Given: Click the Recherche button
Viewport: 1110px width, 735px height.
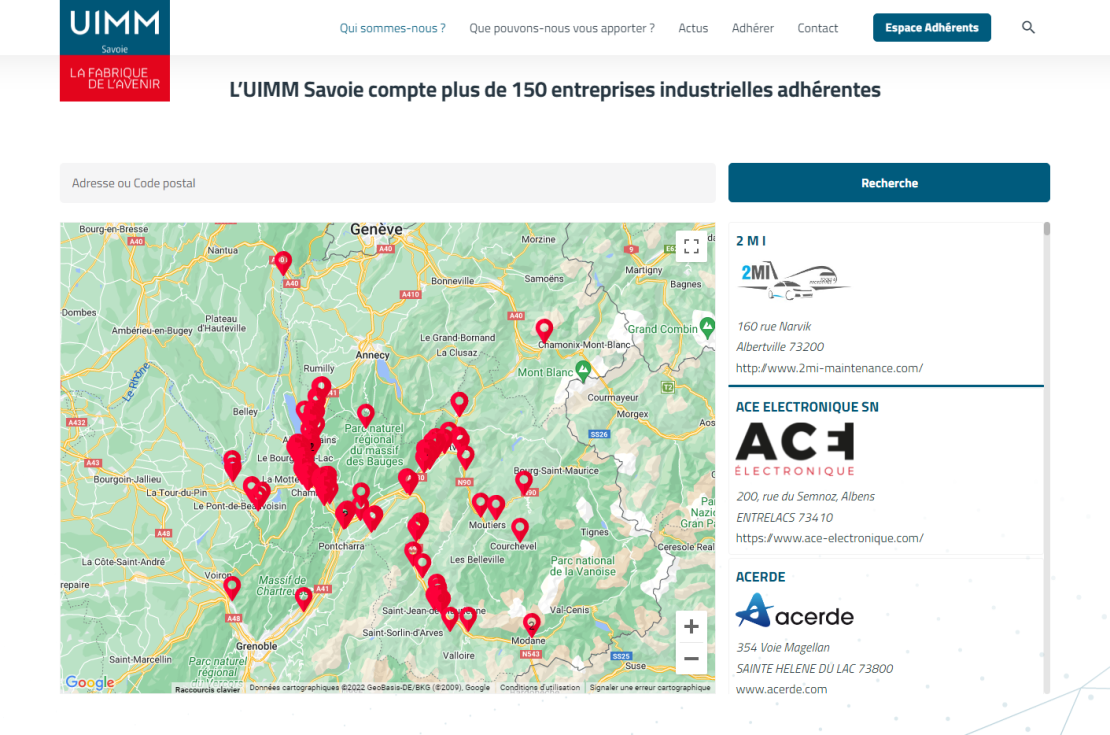Looking at the screenshot, I should (889, 183).
